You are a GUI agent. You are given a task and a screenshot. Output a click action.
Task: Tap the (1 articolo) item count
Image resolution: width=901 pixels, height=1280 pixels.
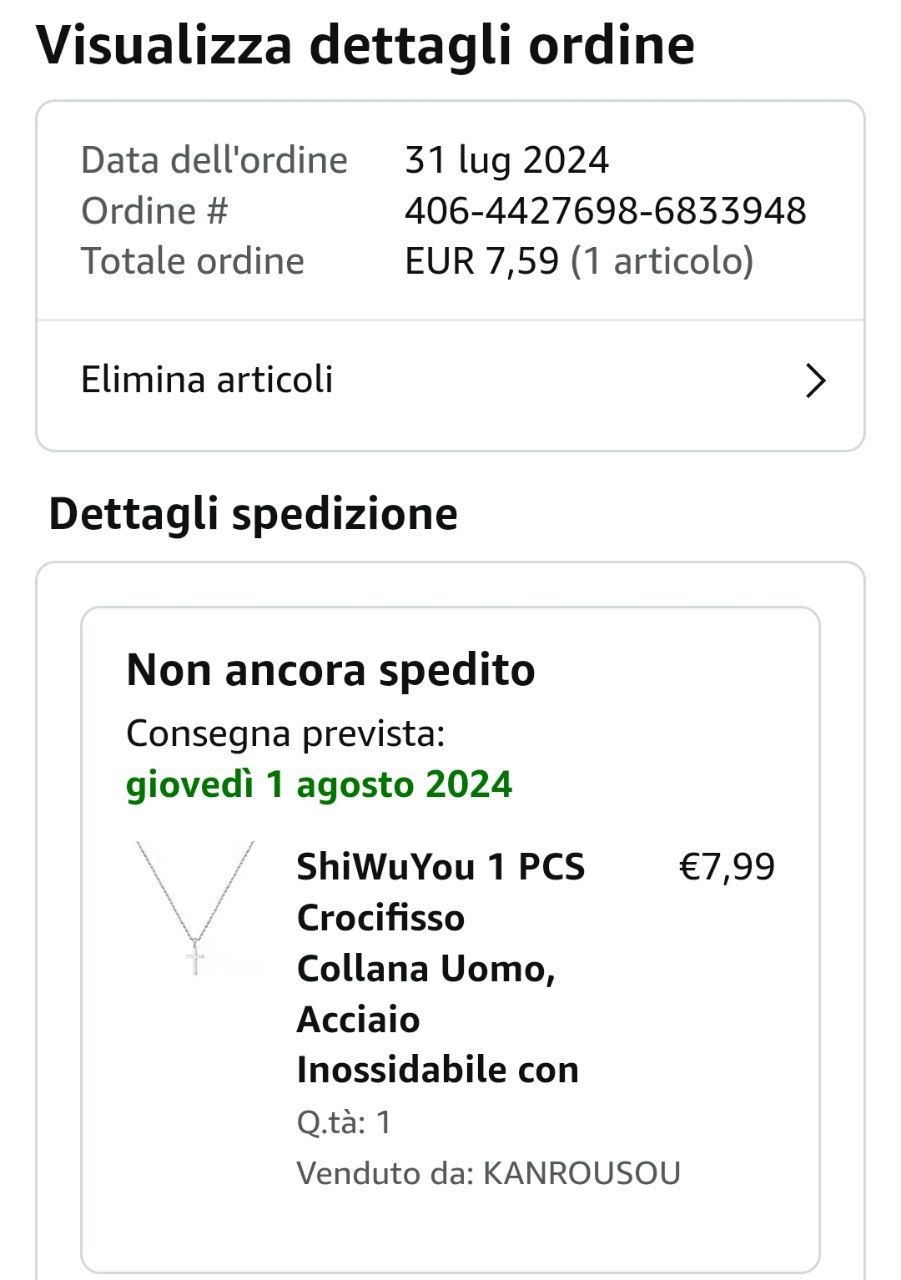tap(661, 261)
